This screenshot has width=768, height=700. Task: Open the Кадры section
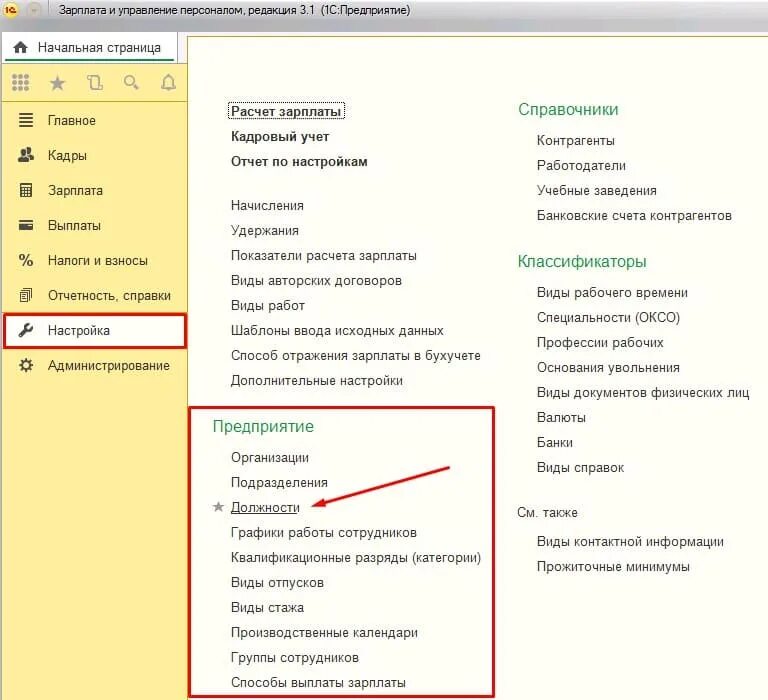pyautogui.click(x=95, y=155)
